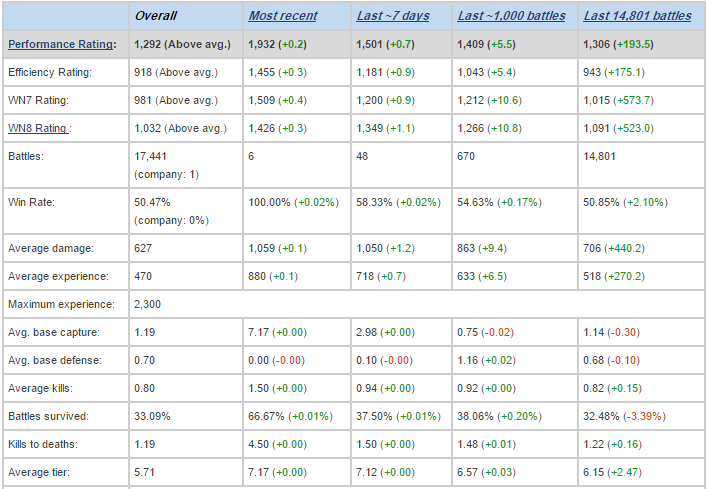Select the Battles survived row label
This screenshot has height=489, width=707.
tap(48, 416)
